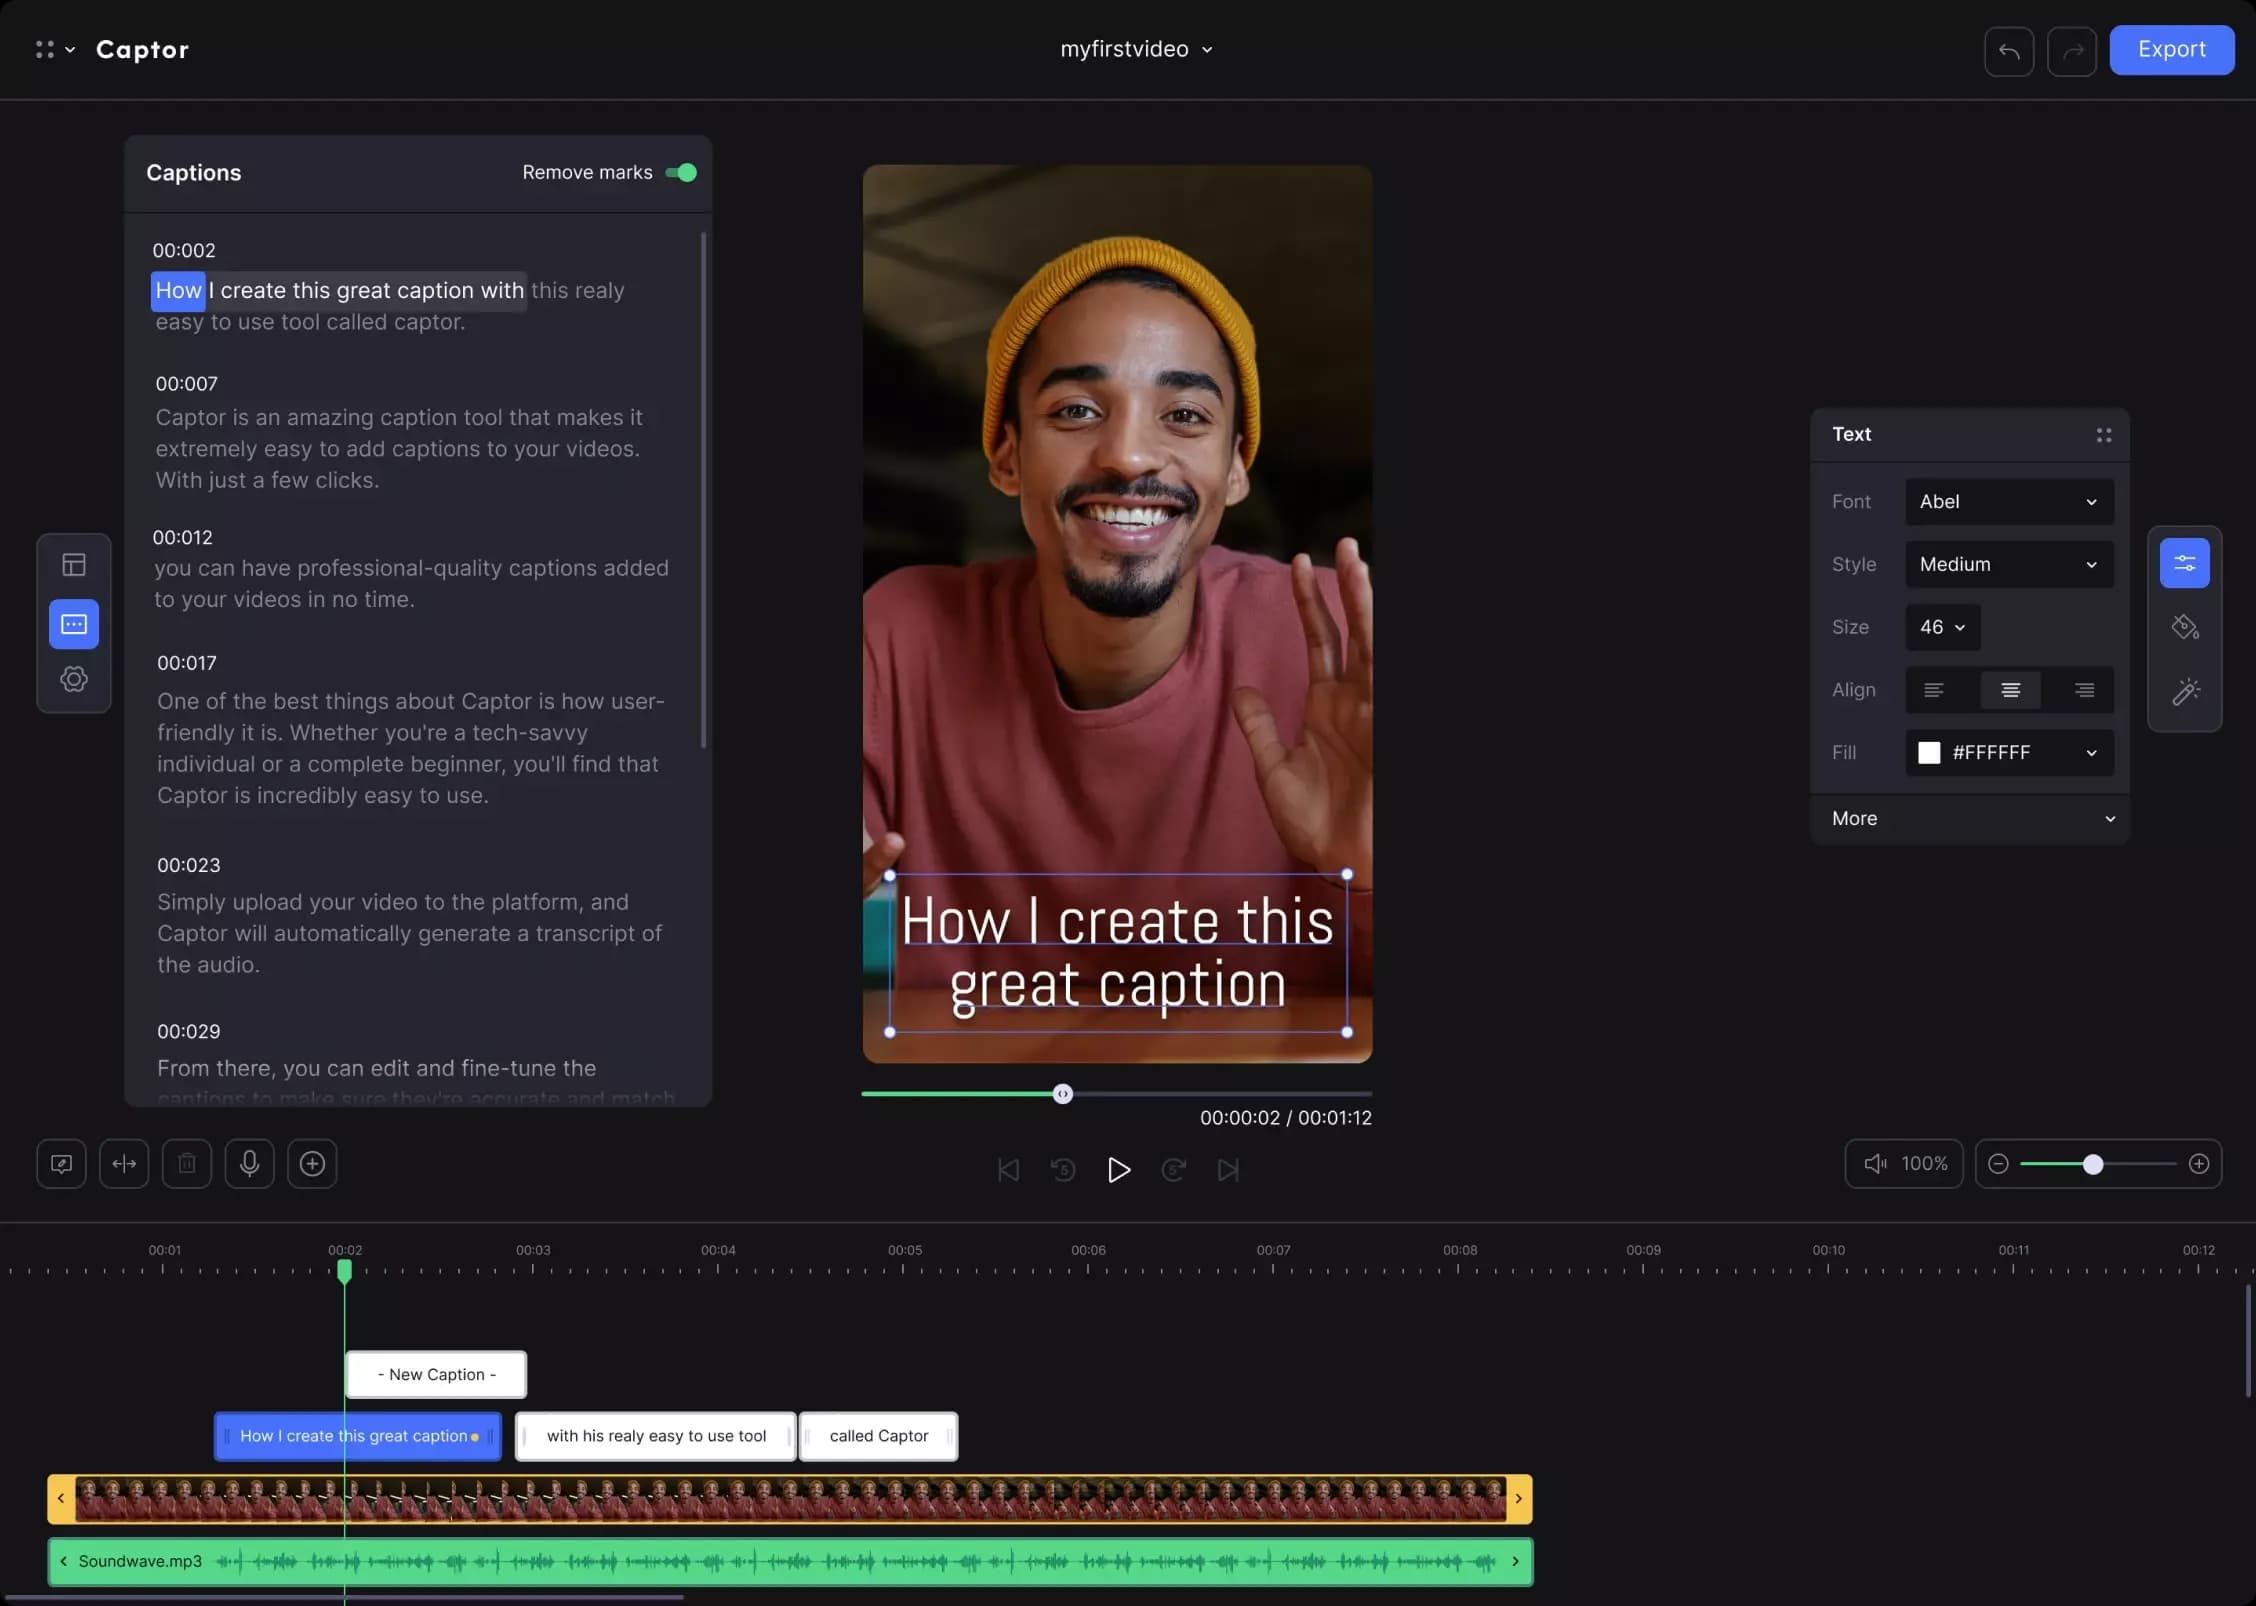2256x1606 pixels.
Task: Click the Export button
Action: click(2171, 49)
